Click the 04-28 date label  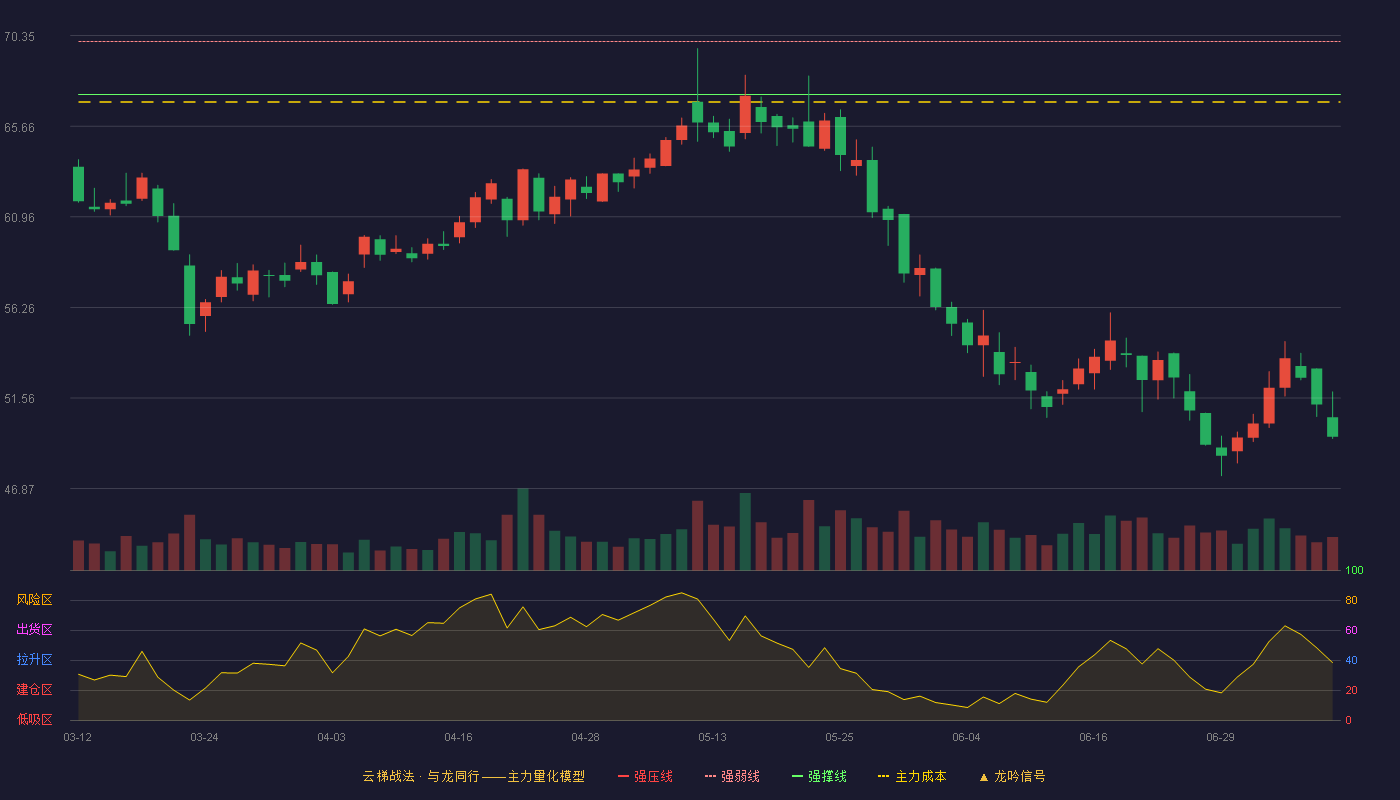pos(585,737)
